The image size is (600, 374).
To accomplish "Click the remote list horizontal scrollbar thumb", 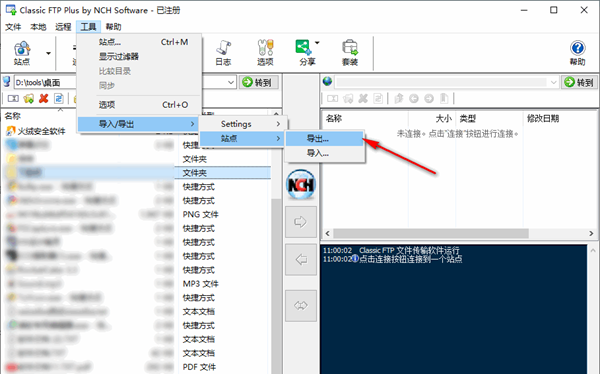I will click(x=431, y=233).
